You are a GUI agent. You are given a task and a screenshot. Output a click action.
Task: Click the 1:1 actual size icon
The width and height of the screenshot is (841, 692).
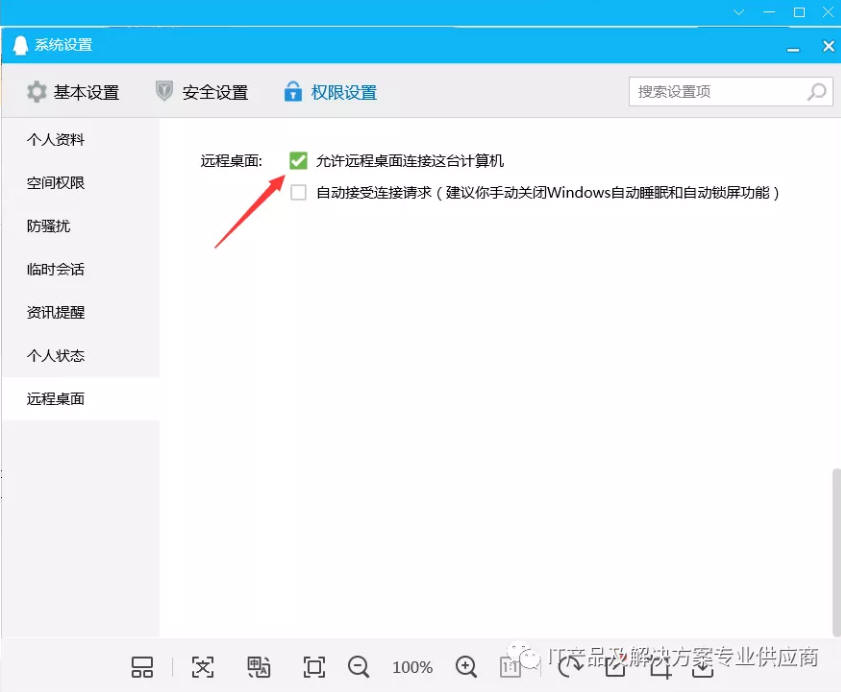pos(510,667)
